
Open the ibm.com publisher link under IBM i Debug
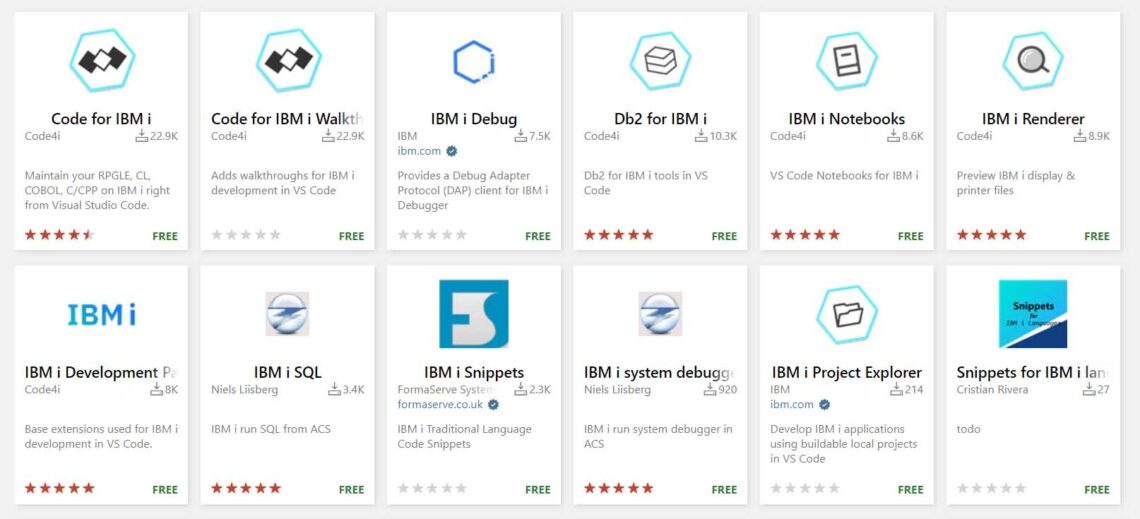point(420,151)
